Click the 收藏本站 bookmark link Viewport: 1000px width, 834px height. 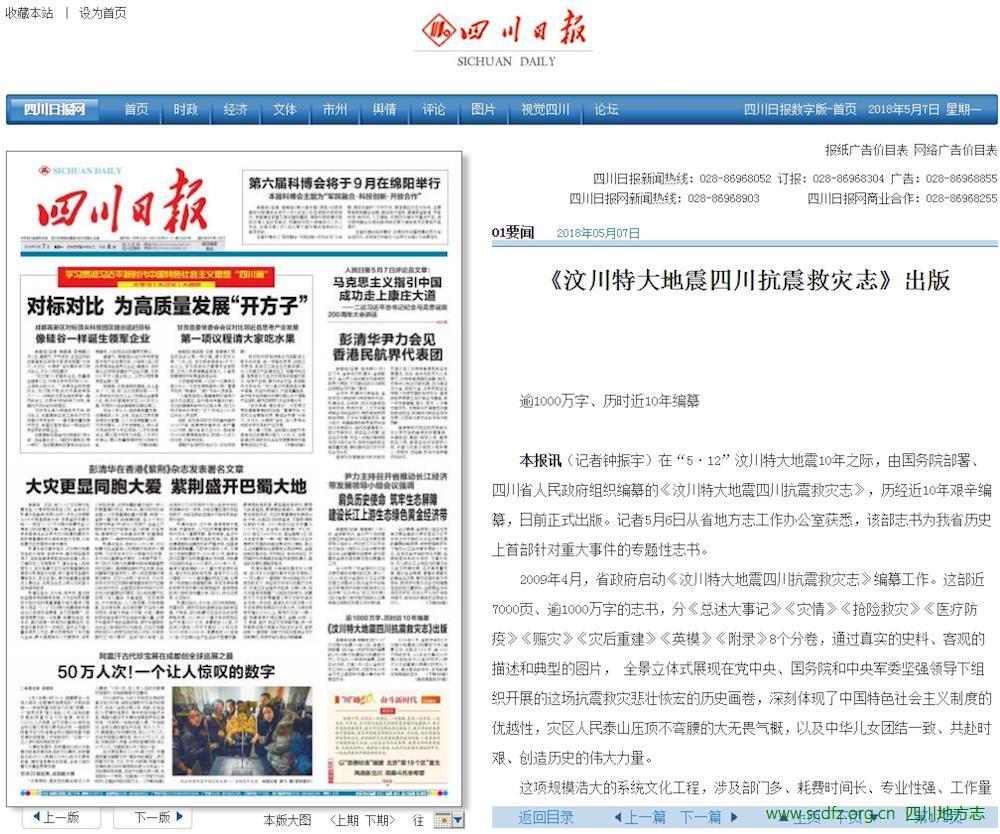tap(29, 13)
